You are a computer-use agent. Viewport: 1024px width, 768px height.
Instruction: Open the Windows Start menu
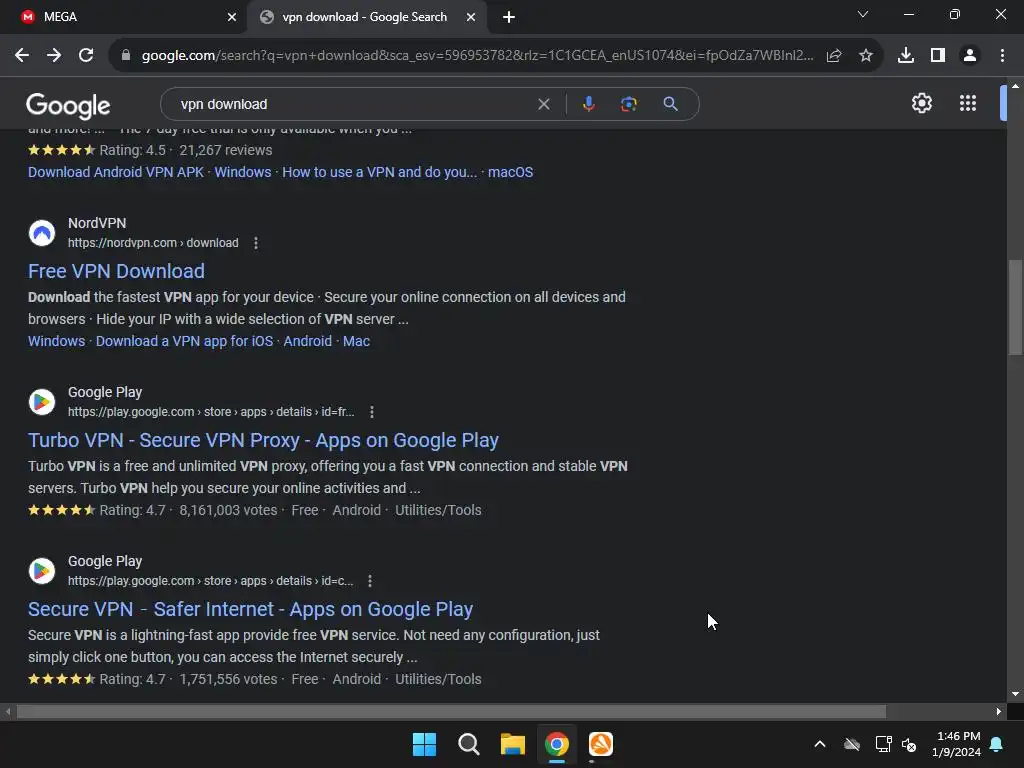424,744
